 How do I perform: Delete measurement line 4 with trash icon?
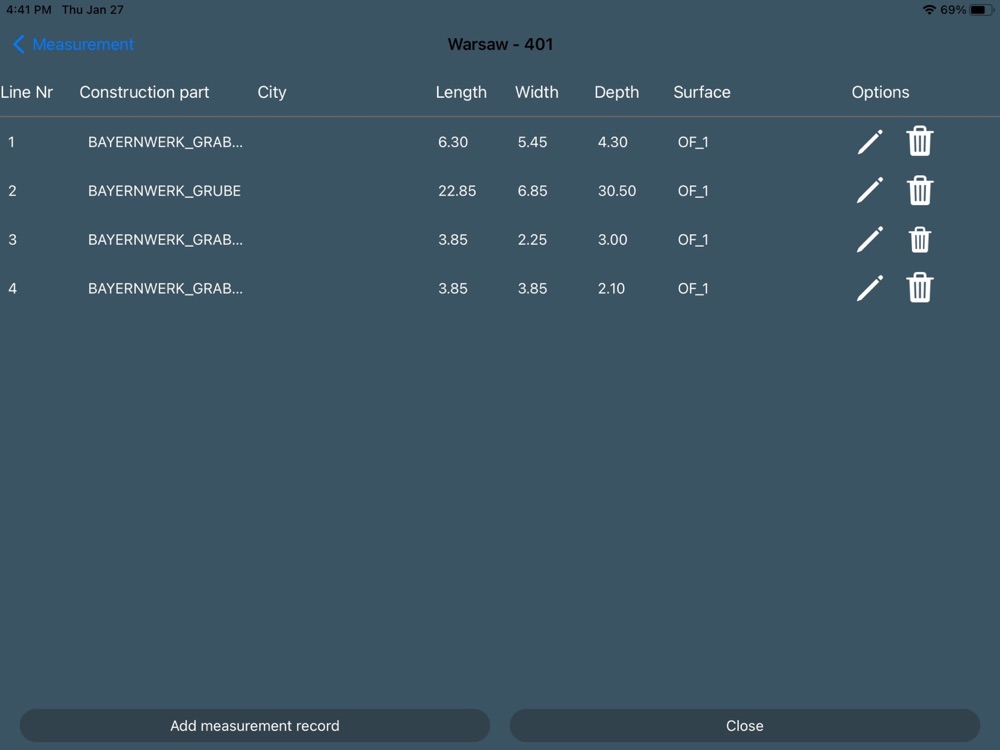pyautogui.click(x=920, y=288)
